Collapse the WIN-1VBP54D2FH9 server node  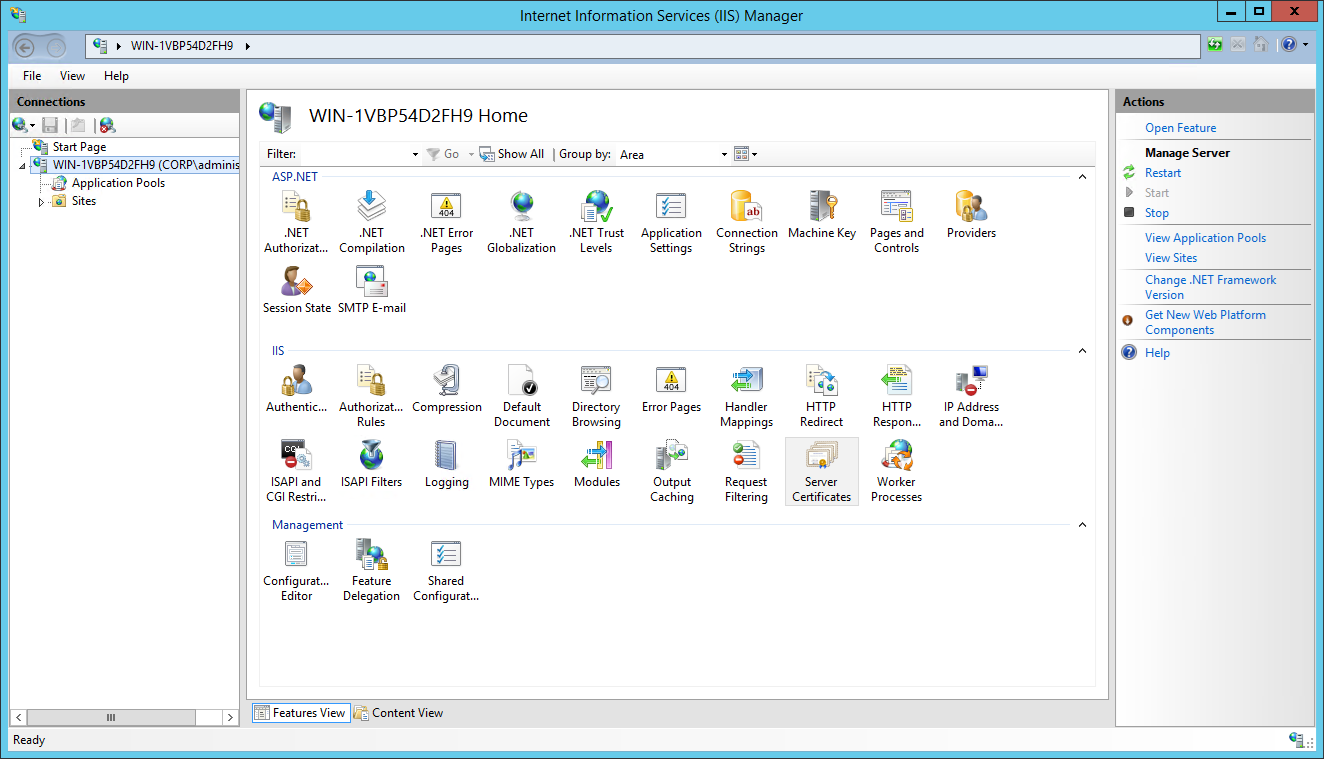[23, 166]
